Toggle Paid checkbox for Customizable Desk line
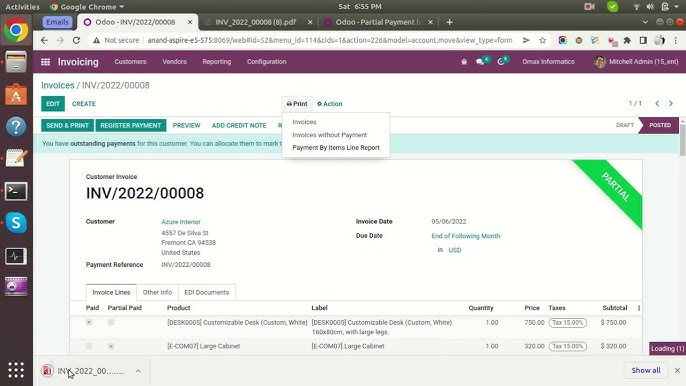The height and width of the screenshot is (386, 686). (x=89, y=323)
